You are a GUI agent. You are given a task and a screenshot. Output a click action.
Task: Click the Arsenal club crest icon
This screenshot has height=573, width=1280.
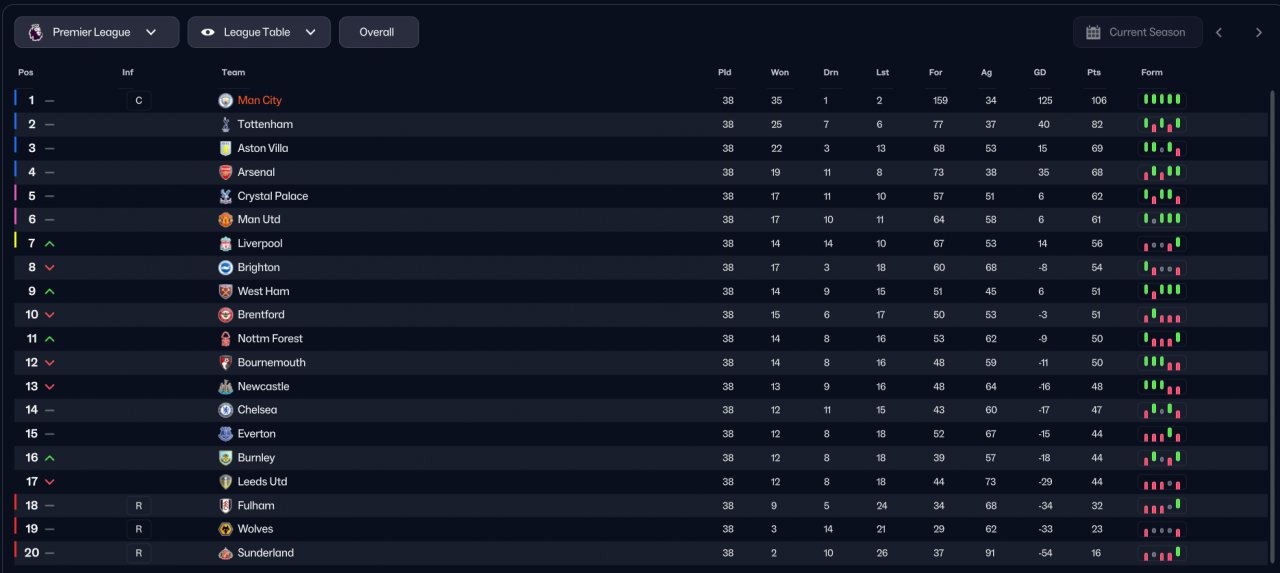pos(225,172)
